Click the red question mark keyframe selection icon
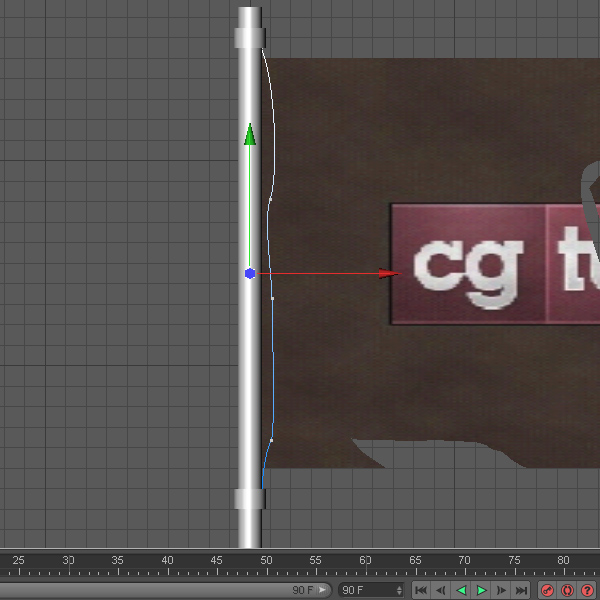The height and width of the screenshot is (600, 600). (587, 590)
